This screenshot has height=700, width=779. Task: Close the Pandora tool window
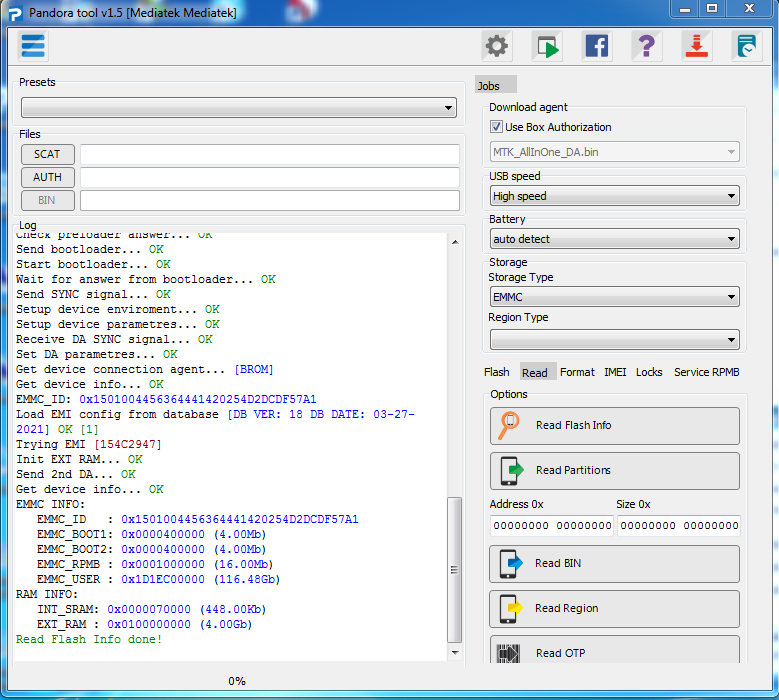click(x=750, y=9)
